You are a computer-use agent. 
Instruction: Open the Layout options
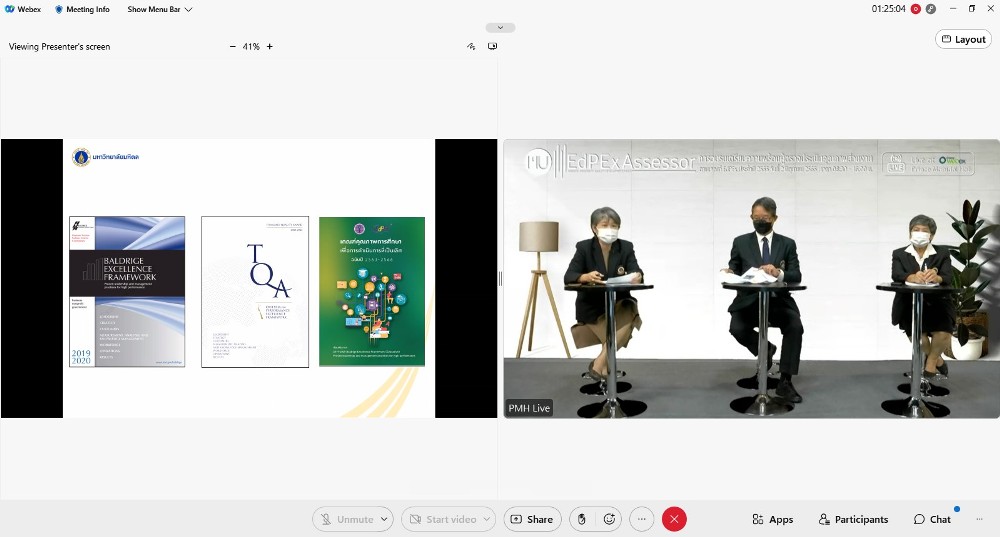(963, 39)
